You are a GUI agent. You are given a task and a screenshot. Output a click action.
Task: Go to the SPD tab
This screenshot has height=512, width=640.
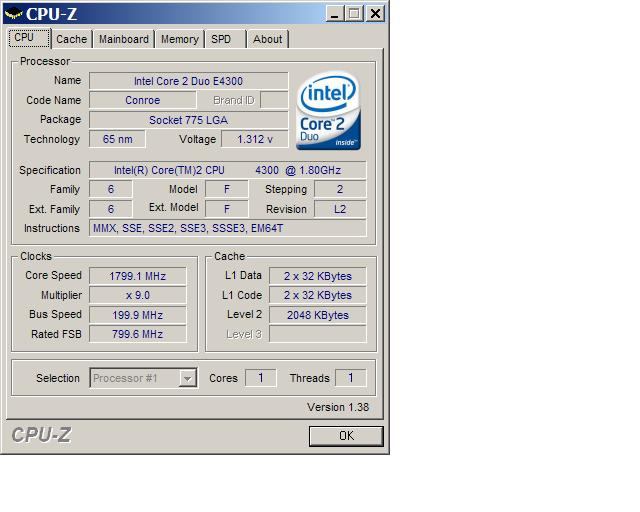point(226,39)
